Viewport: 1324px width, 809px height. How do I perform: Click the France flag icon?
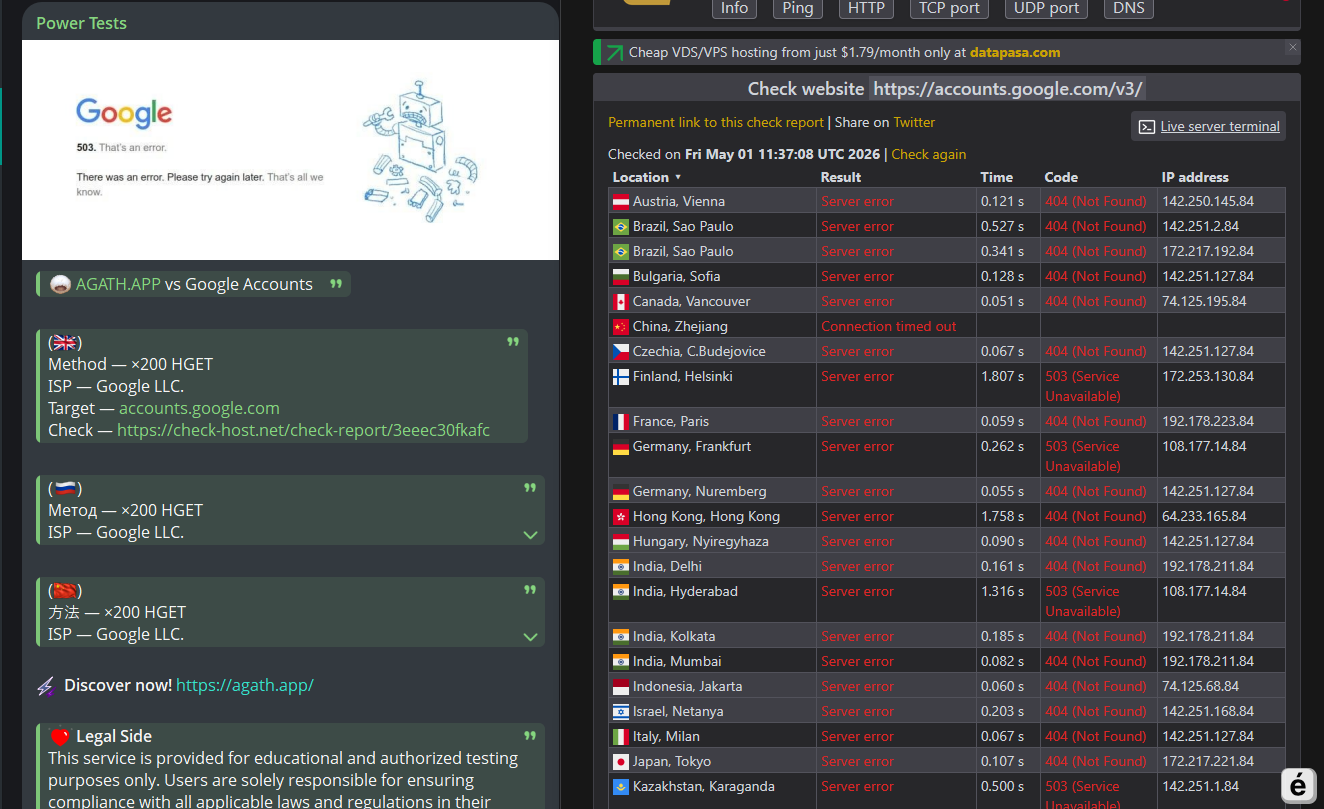click(x=621, y=421)
